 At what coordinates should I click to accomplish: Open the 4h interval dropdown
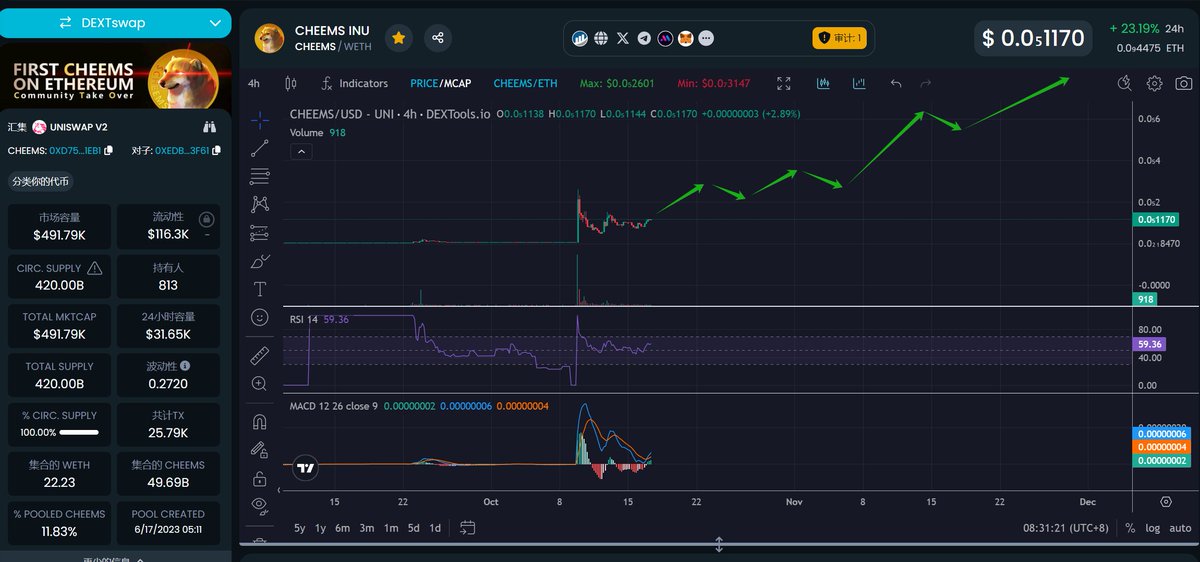coord(254,84)
